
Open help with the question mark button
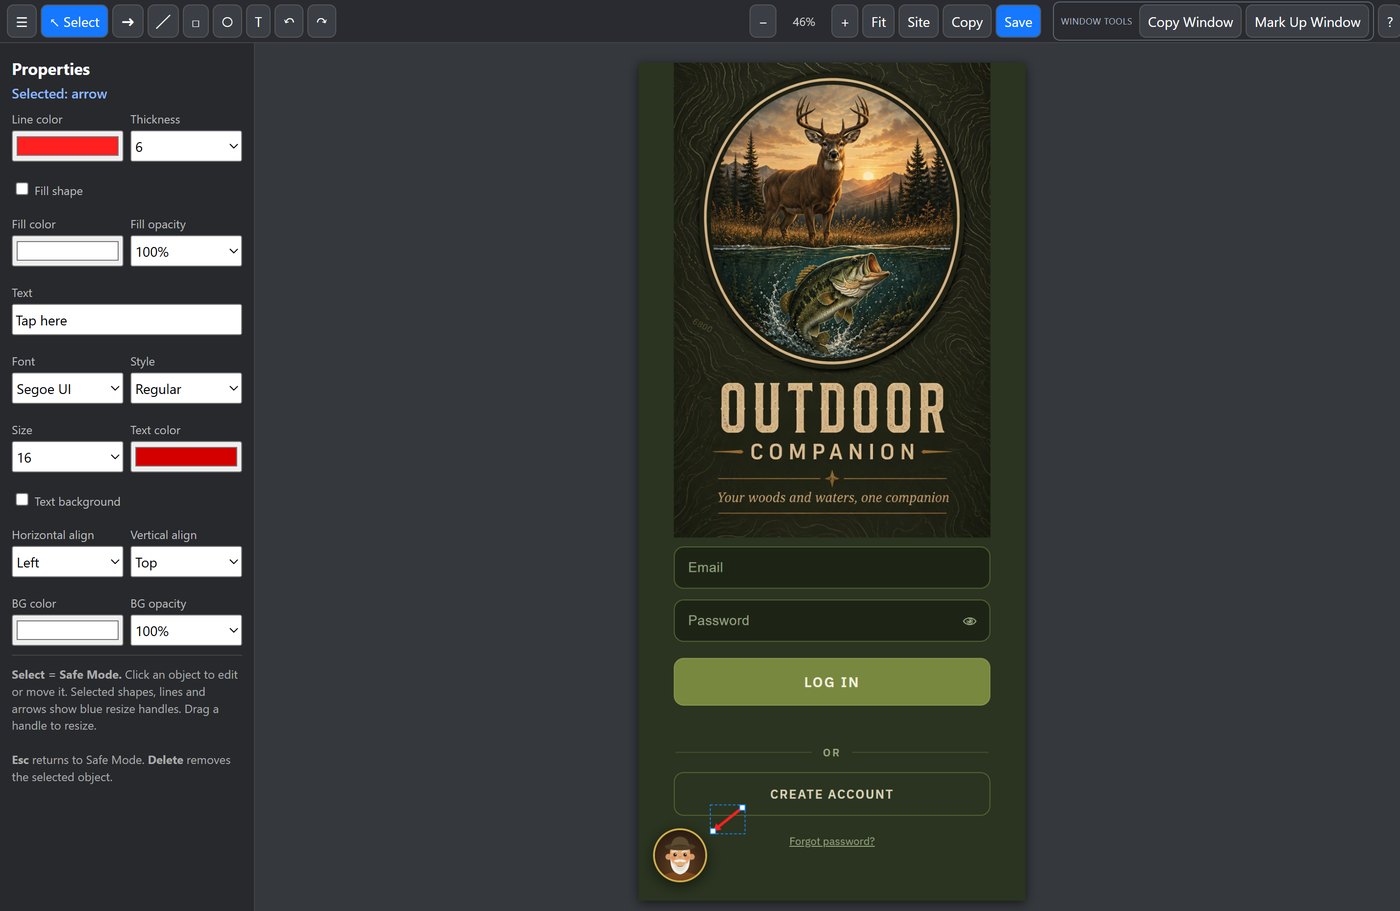pyautogui.click(x=1389, y=22)
